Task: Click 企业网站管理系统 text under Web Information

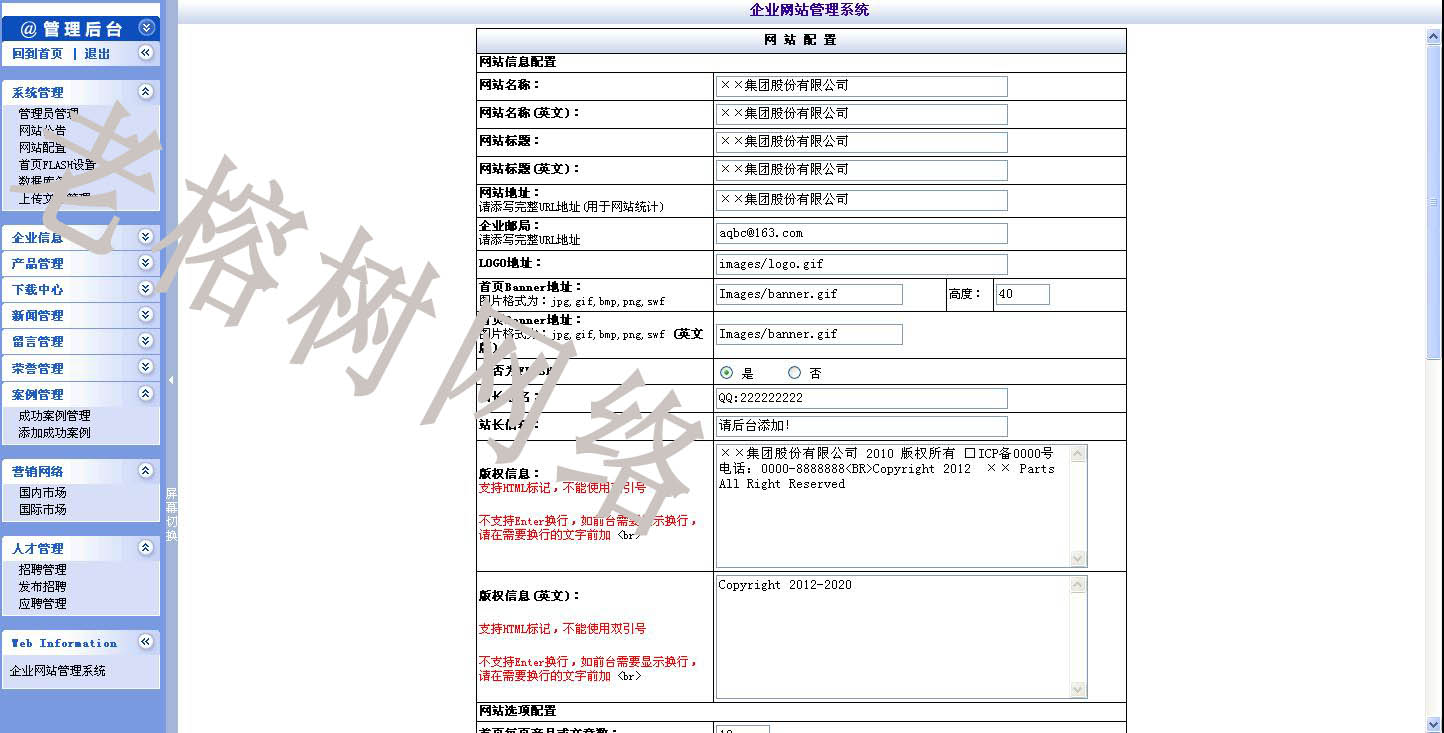Action: tap(58, 671)
